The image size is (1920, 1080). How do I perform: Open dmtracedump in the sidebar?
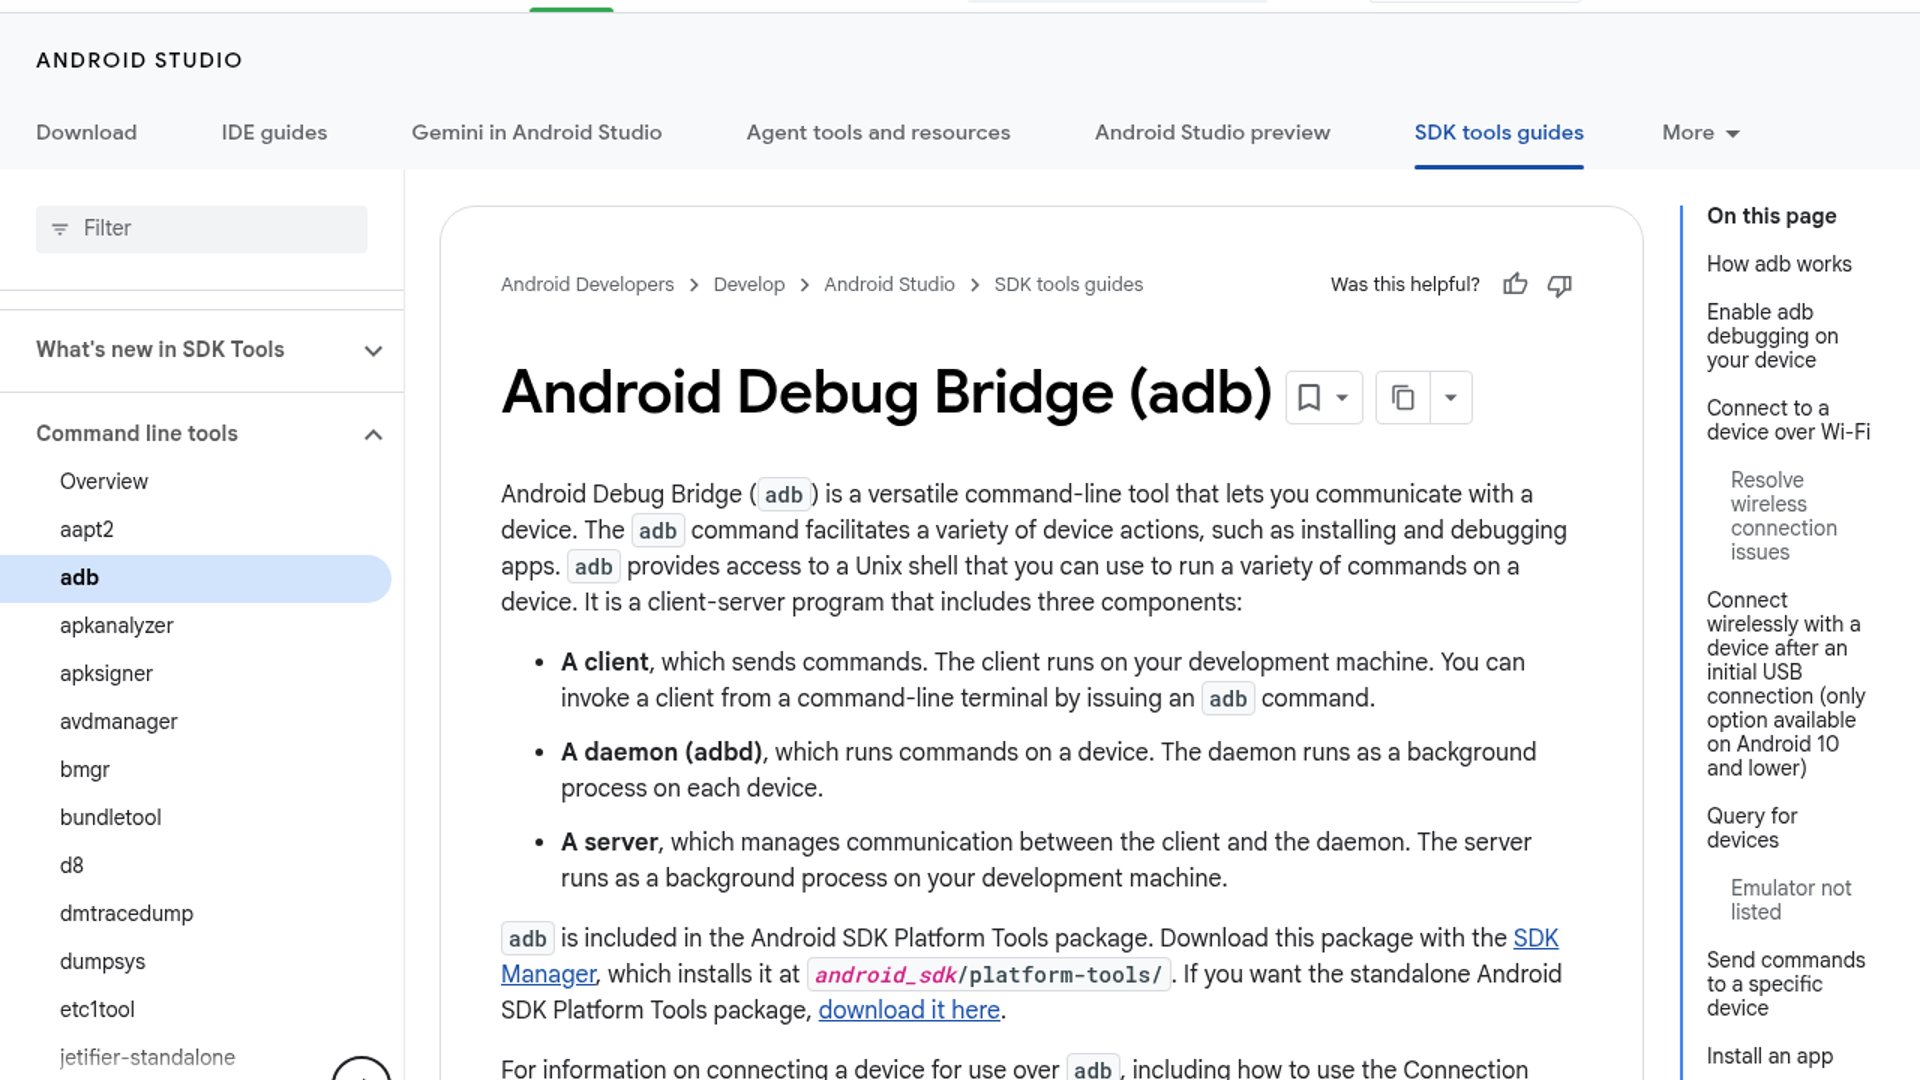126,914
